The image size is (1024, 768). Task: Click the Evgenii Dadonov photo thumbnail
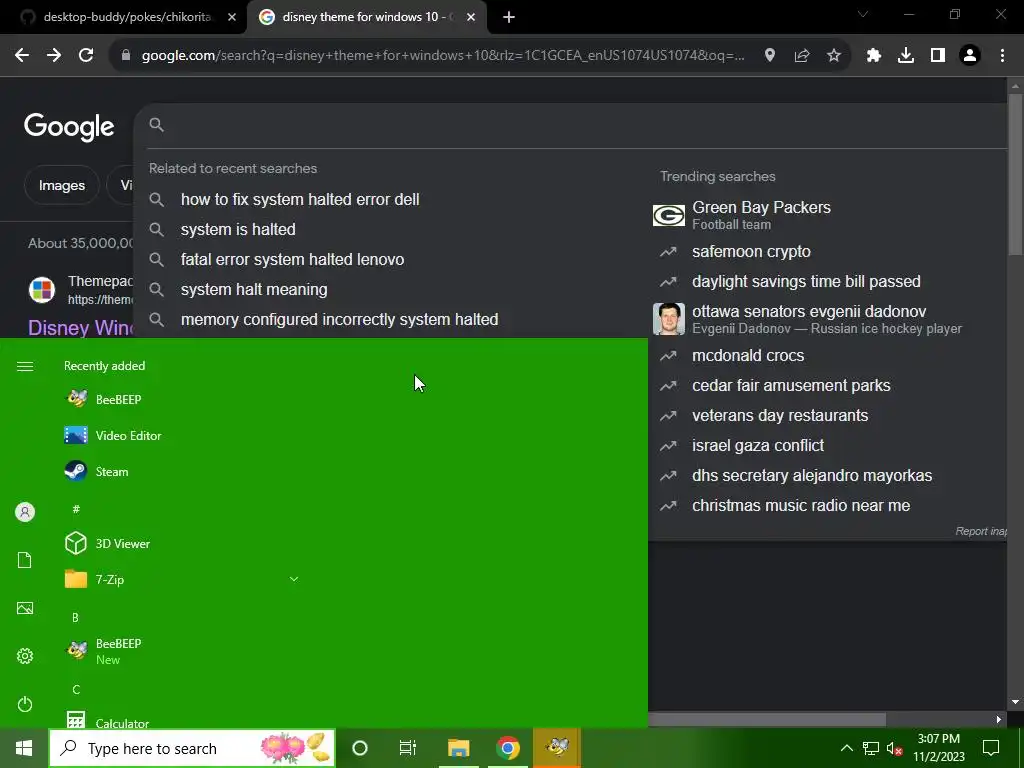click(x=669, y=319)
